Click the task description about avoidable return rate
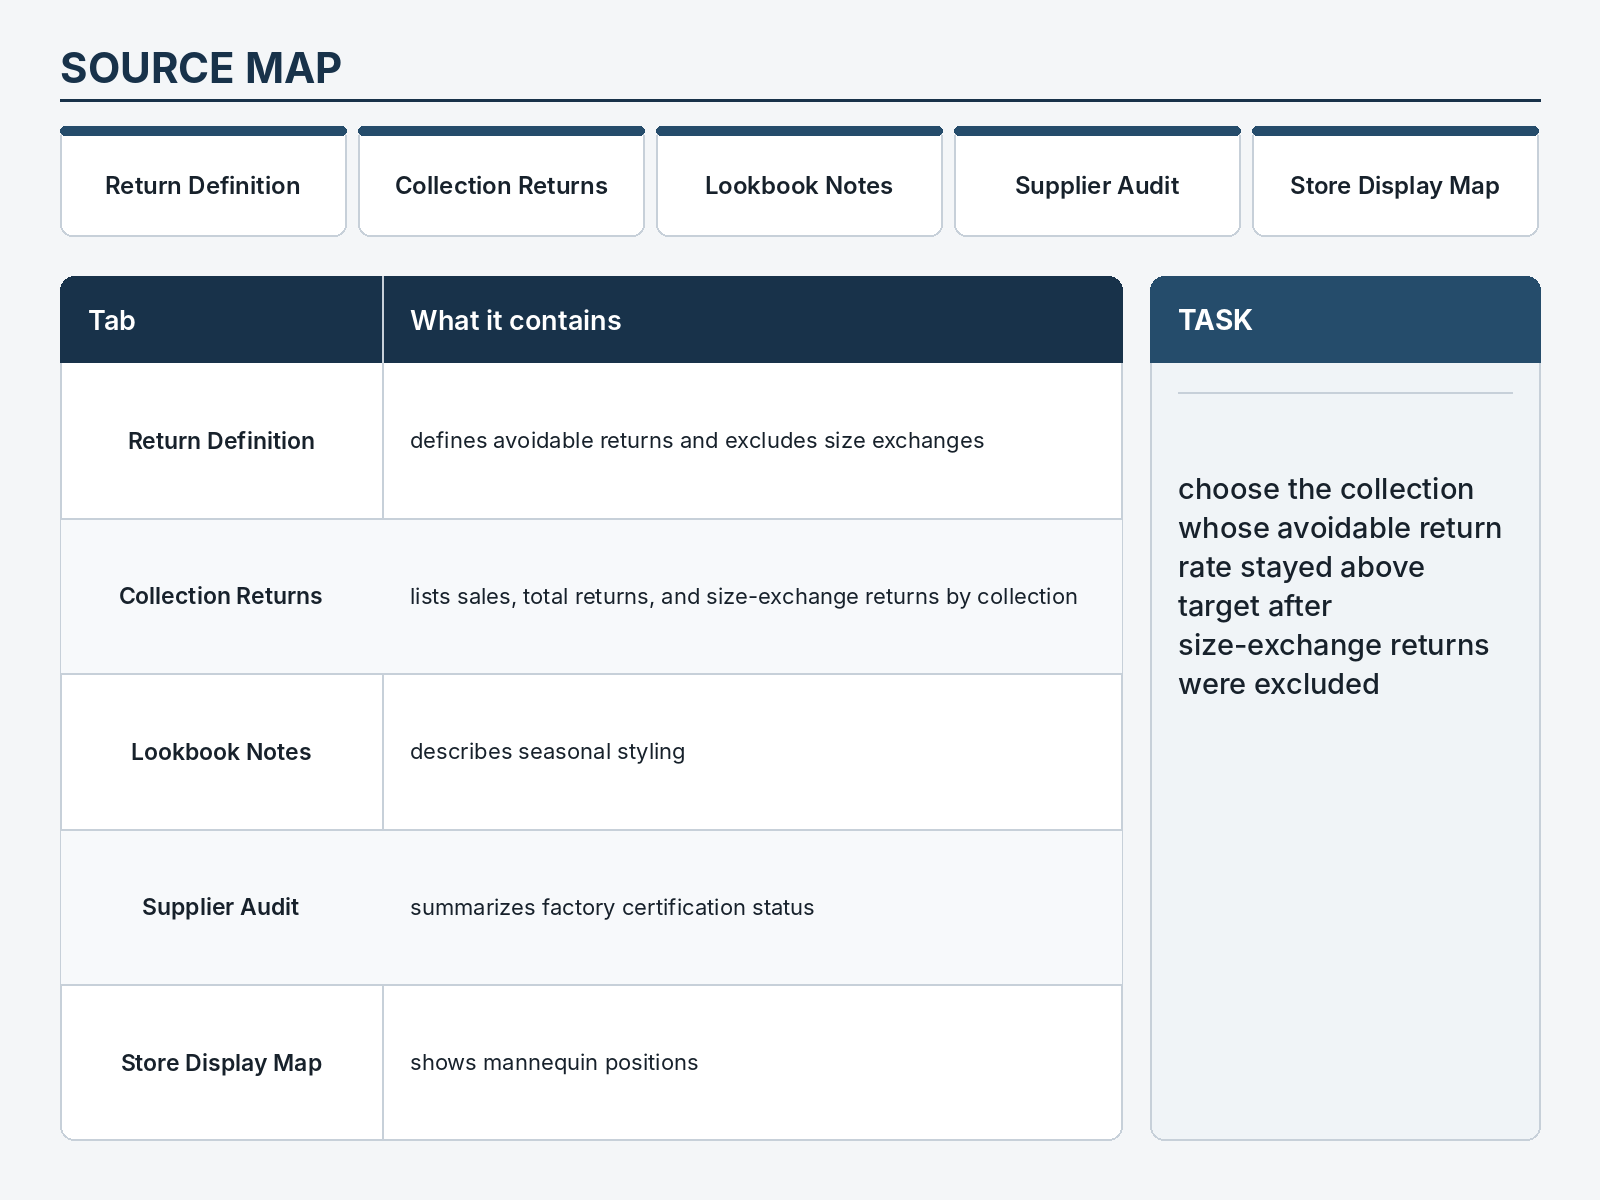Screen dimensions: 1600x1200 pos(1340,586)
